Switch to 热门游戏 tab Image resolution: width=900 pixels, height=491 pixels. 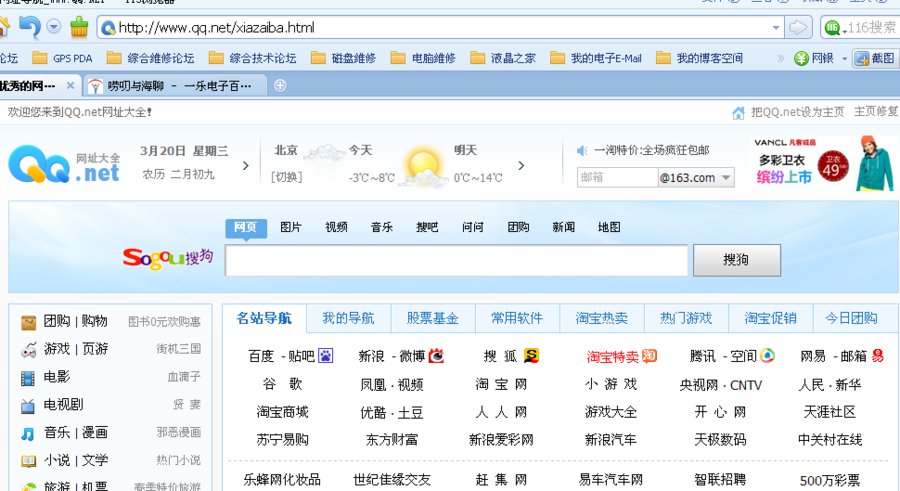click(686, 318)
